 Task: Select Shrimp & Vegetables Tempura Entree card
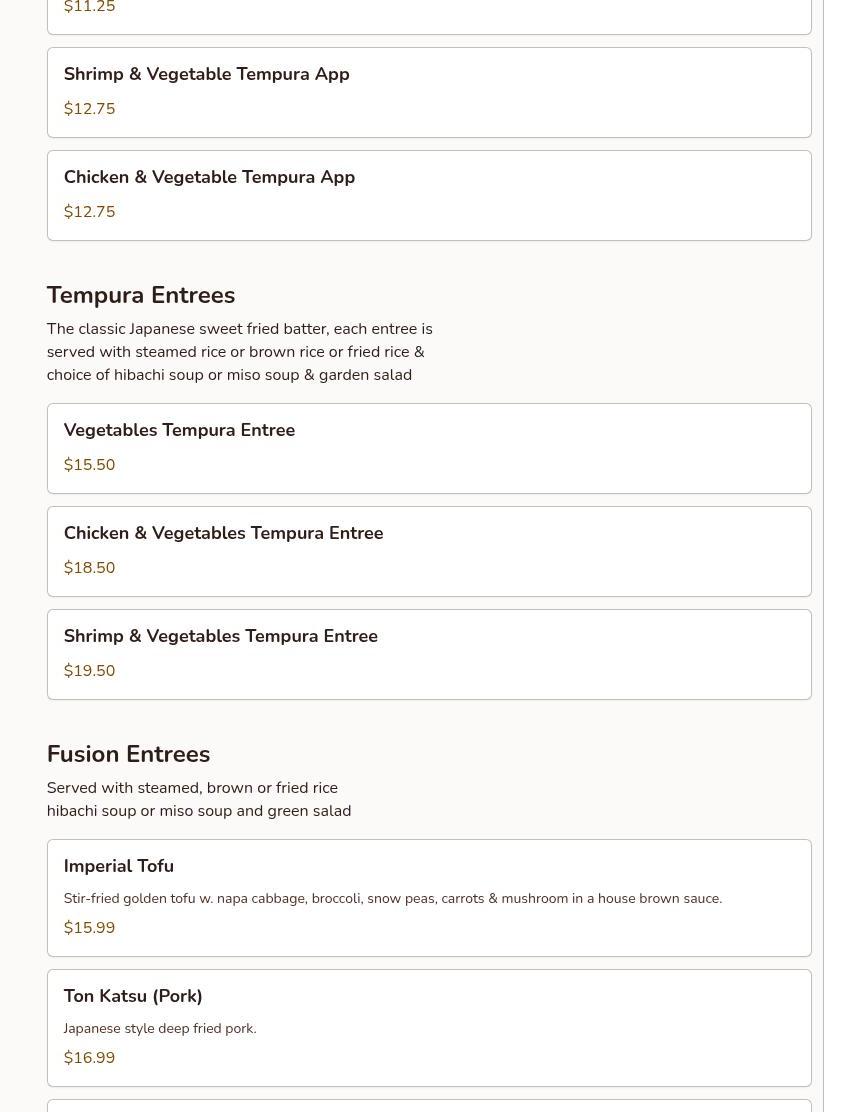[x=429, y=654]
